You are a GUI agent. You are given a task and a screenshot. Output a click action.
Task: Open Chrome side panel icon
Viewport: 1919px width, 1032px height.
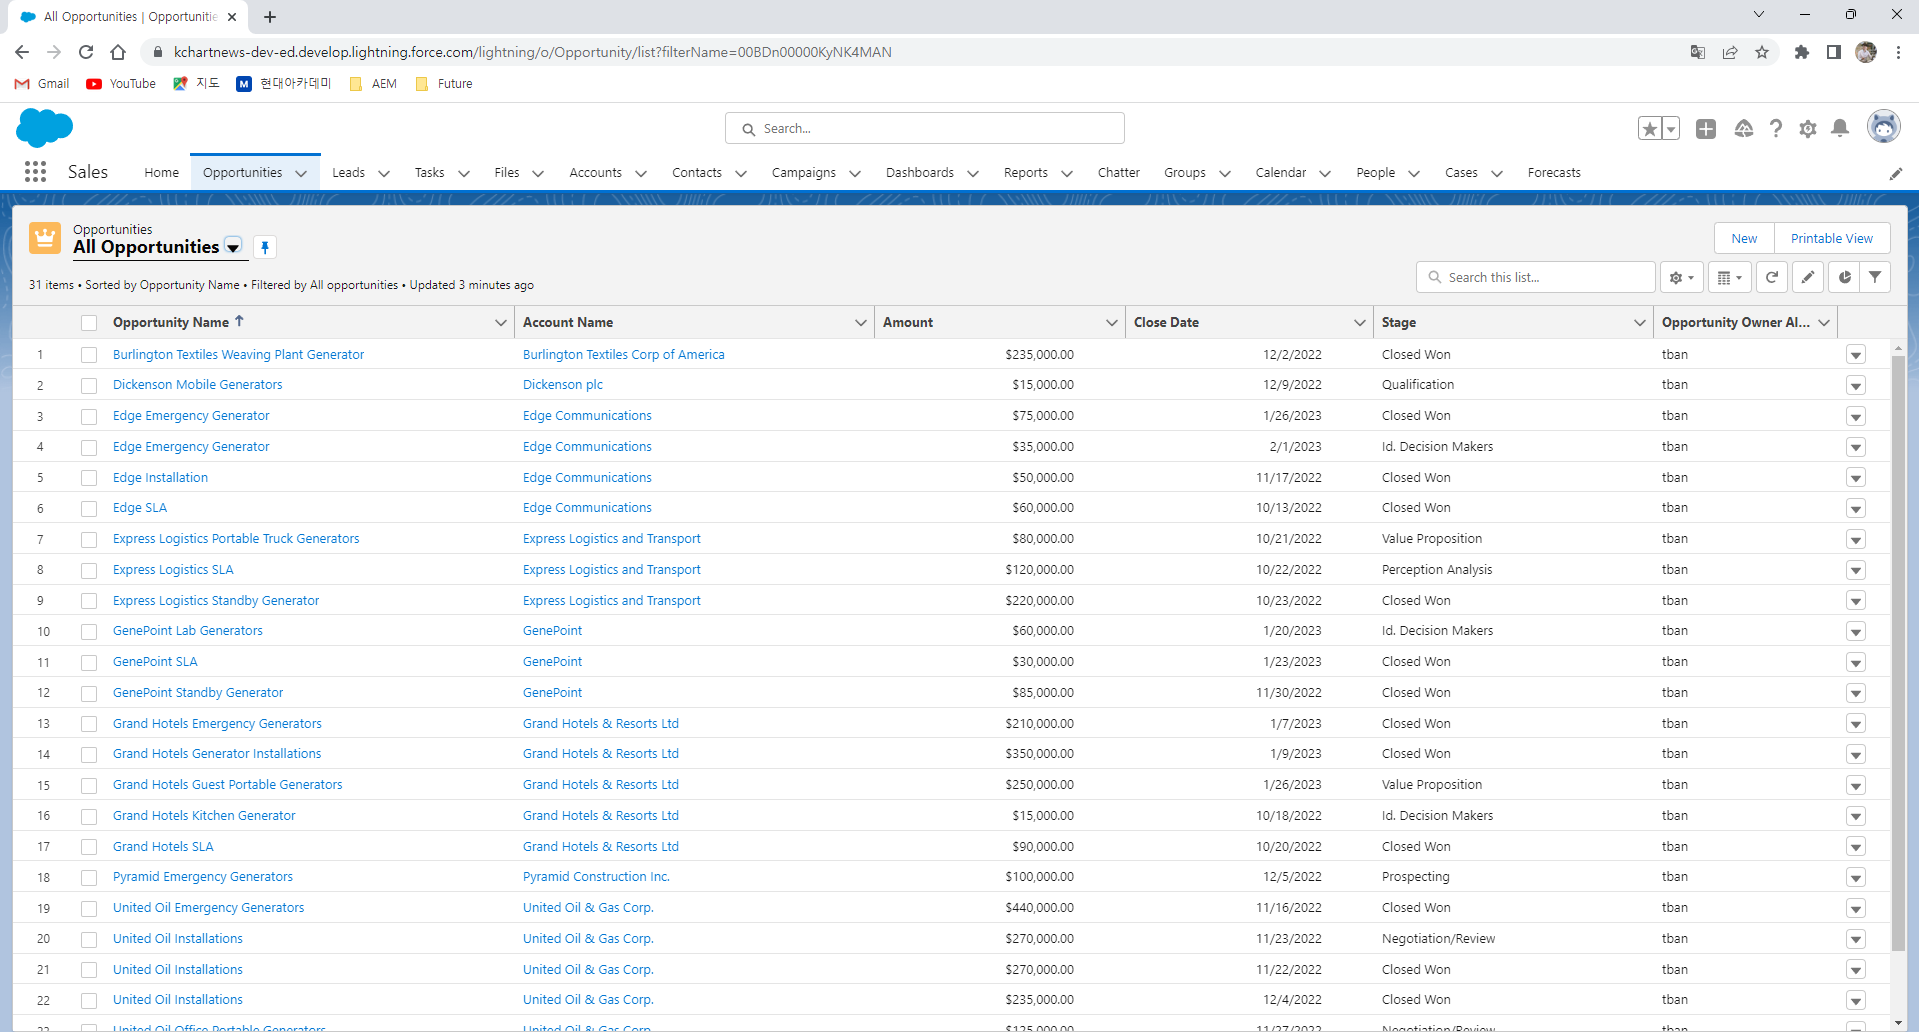[1834, 52]
